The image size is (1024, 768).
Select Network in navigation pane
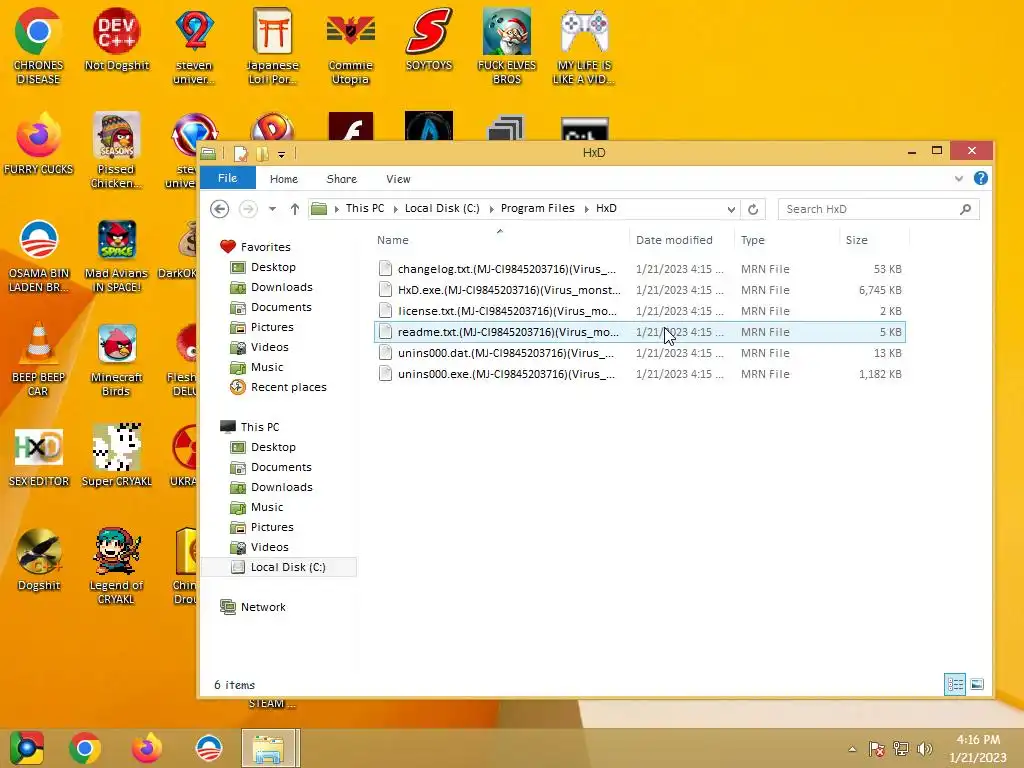(263, 607)
